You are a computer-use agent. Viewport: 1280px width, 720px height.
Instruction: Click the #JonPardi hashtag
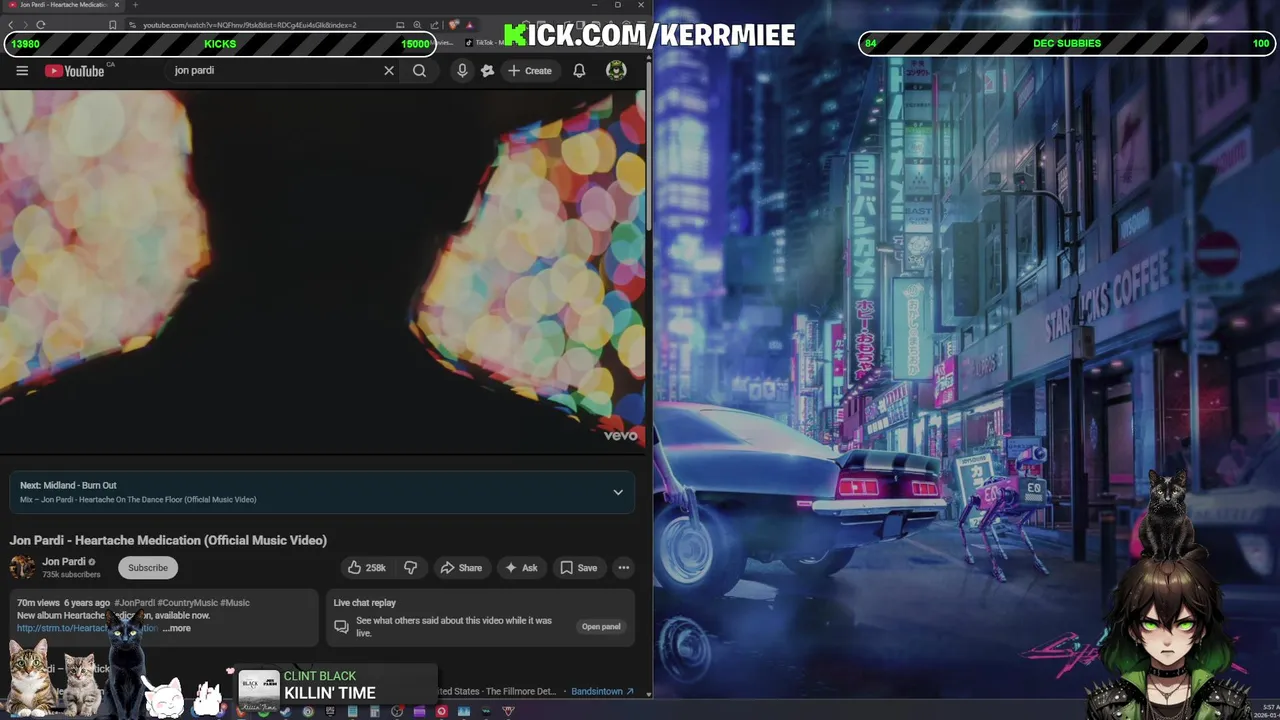click(134, 603)
